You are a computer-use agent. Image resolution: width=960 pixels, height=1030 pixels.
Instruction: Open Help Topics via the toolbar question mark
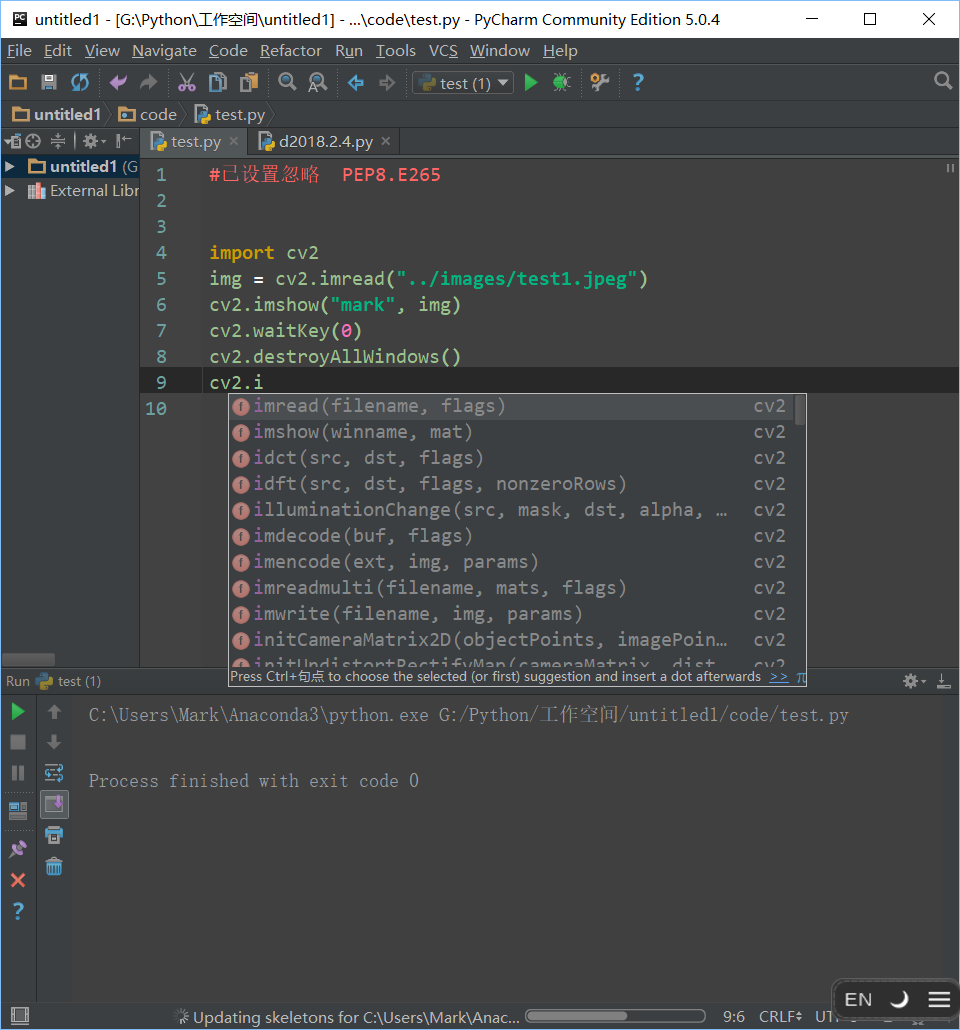tap(637, 83)
